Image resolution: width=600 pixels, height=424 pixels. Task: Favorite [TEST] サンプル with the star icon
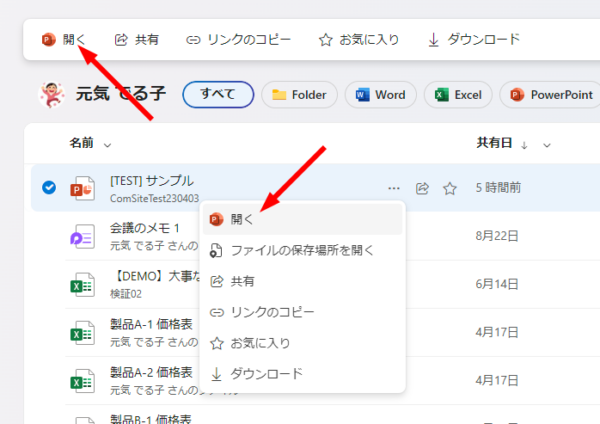tap(450, 188)
